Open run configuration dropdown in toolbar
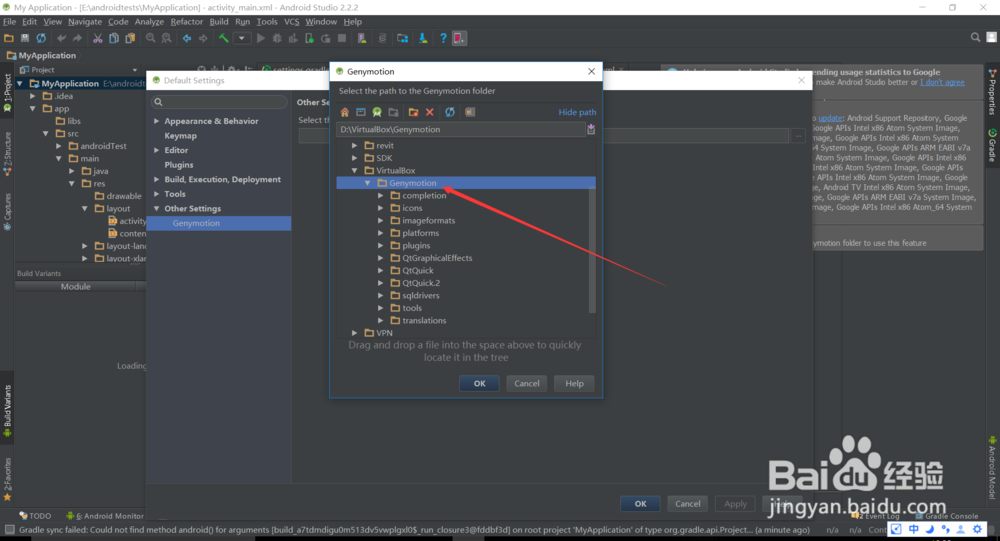The width and height of the screenshot is (1000, 541). point(242,38)
